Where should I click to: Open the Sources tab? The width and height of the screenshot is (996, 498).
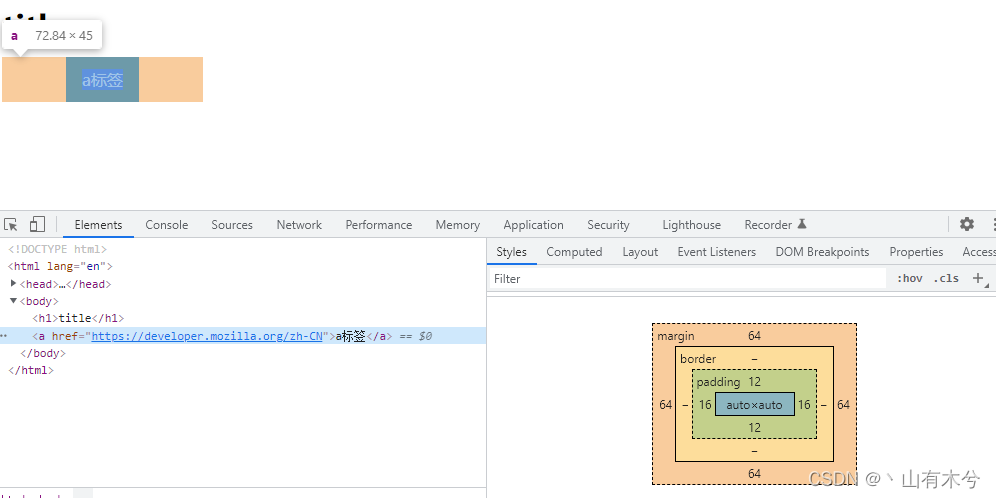pos(232,225)
